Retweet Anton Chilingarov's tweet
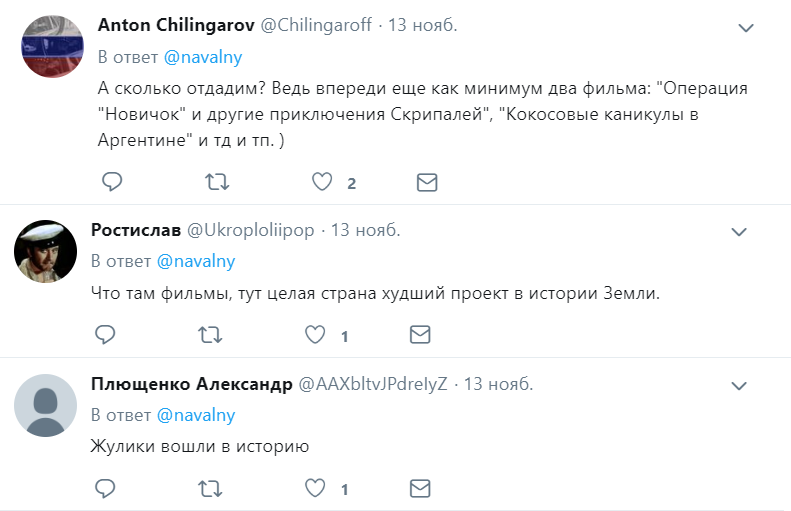The height and width of the screenshot is (511, 791). (x=217, y=182)
